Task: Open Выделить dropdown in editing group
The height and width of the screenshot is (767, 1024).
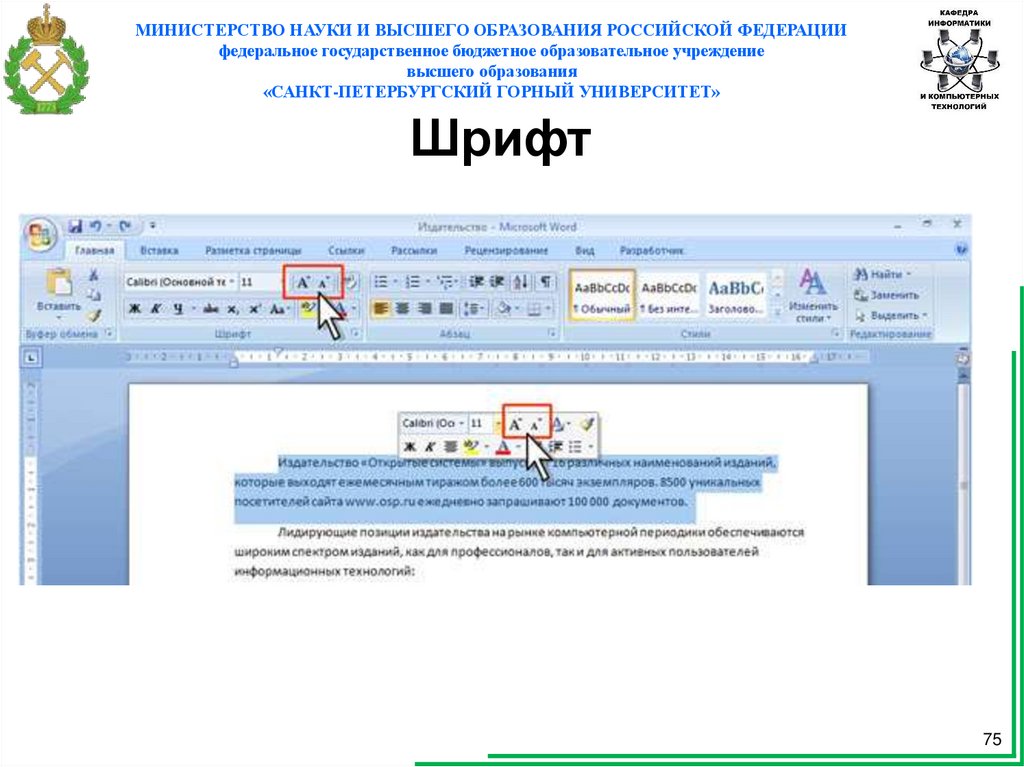Action: (x=891, y=316)
